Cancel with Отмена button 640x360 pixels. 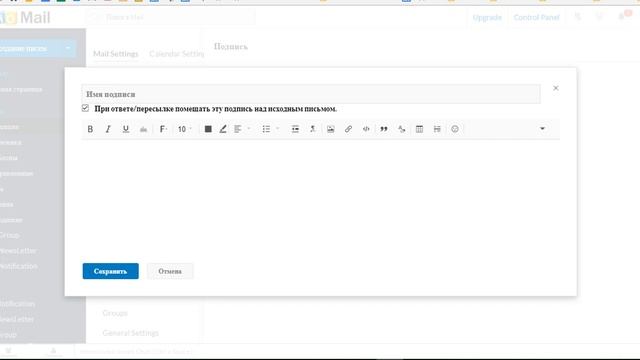pyautogui.click(x=170, y=271)
